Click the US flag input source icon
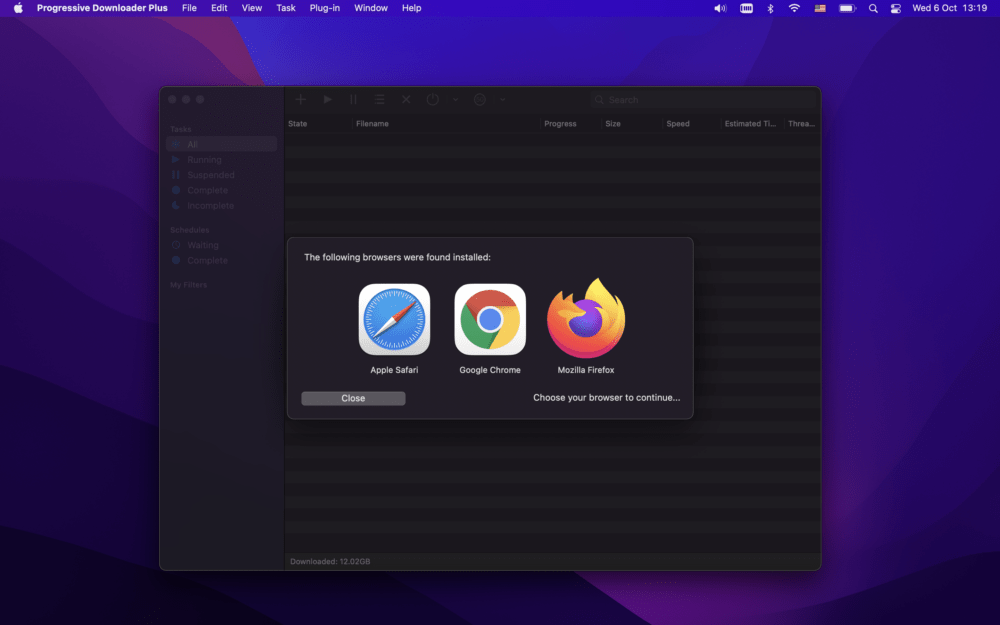Screen dimensions: 1000x625 (820, 8)
